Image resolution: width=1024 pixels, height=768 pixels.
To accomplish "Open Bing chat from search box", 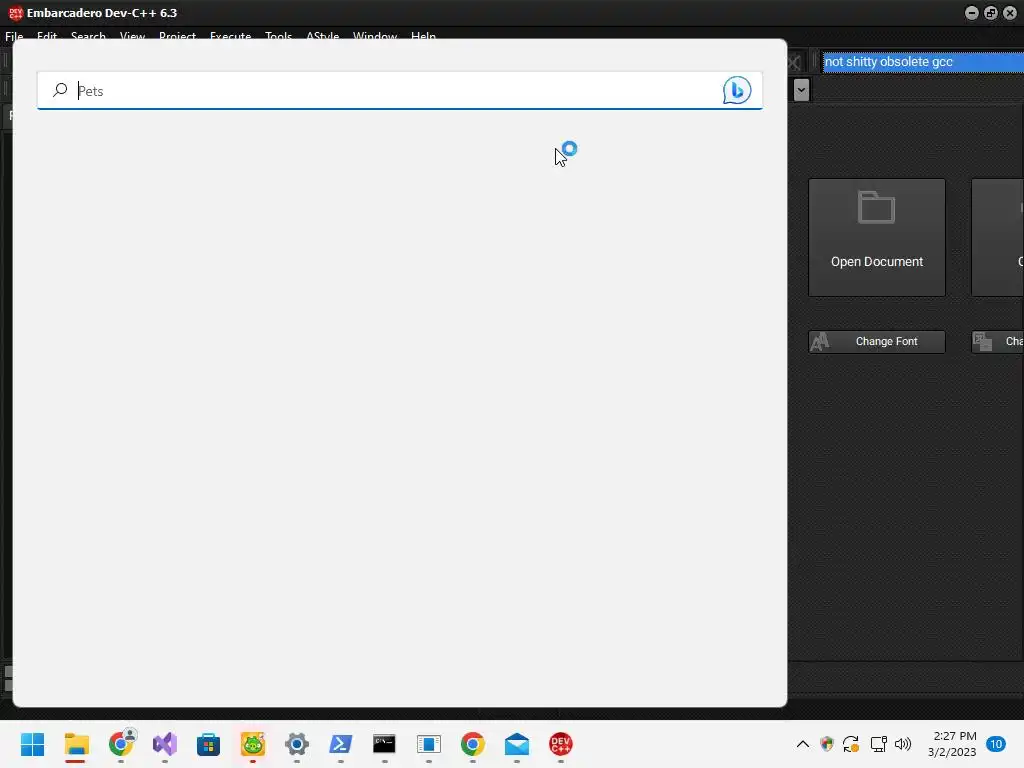I will tap(737, 90).
